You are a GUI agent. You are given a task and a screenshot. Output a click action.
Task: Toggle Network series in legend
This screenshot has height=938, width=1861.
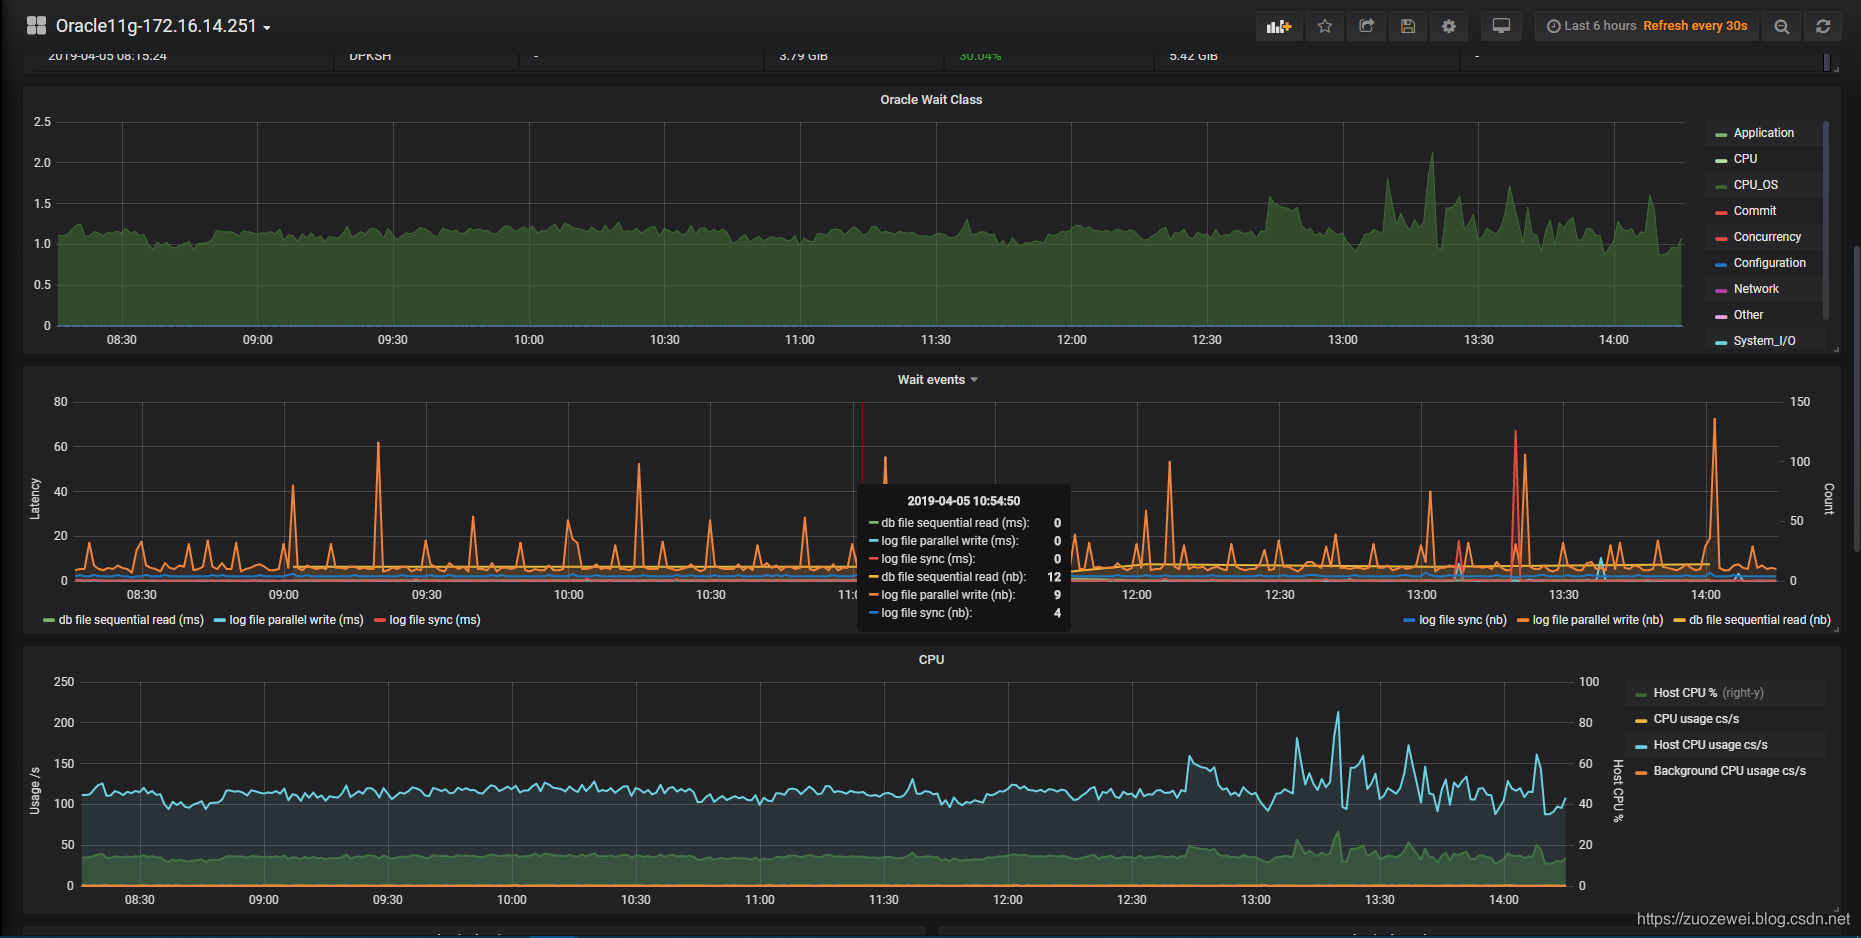click(1756, 289)
